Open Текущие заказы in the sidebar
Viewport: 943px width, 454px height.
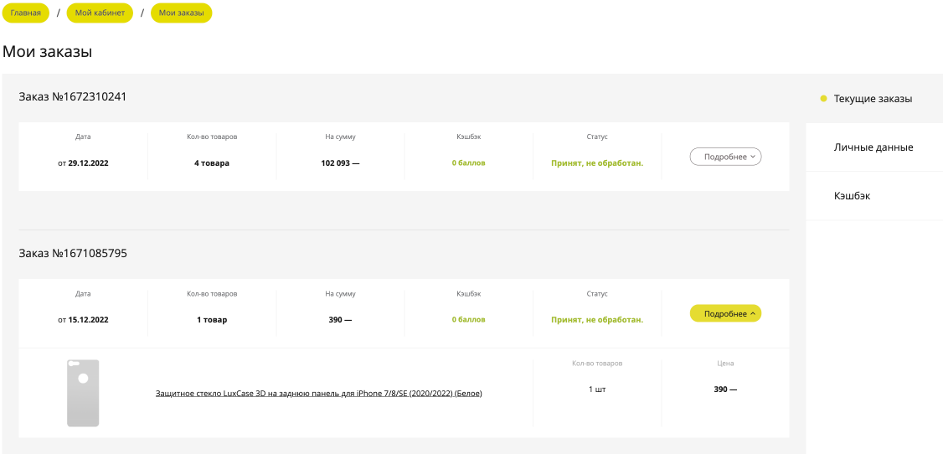pos(873,99)
